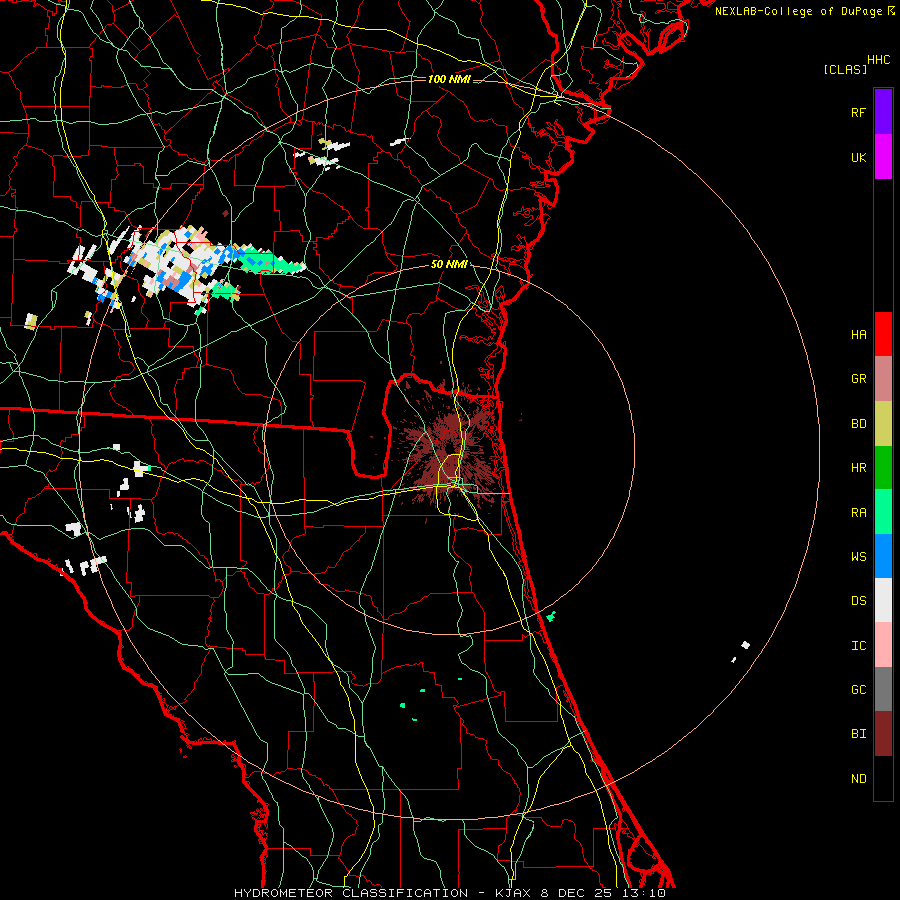Select the GR legend label
The width and height of the screenshot is (900, 900).
click(858, 379)
